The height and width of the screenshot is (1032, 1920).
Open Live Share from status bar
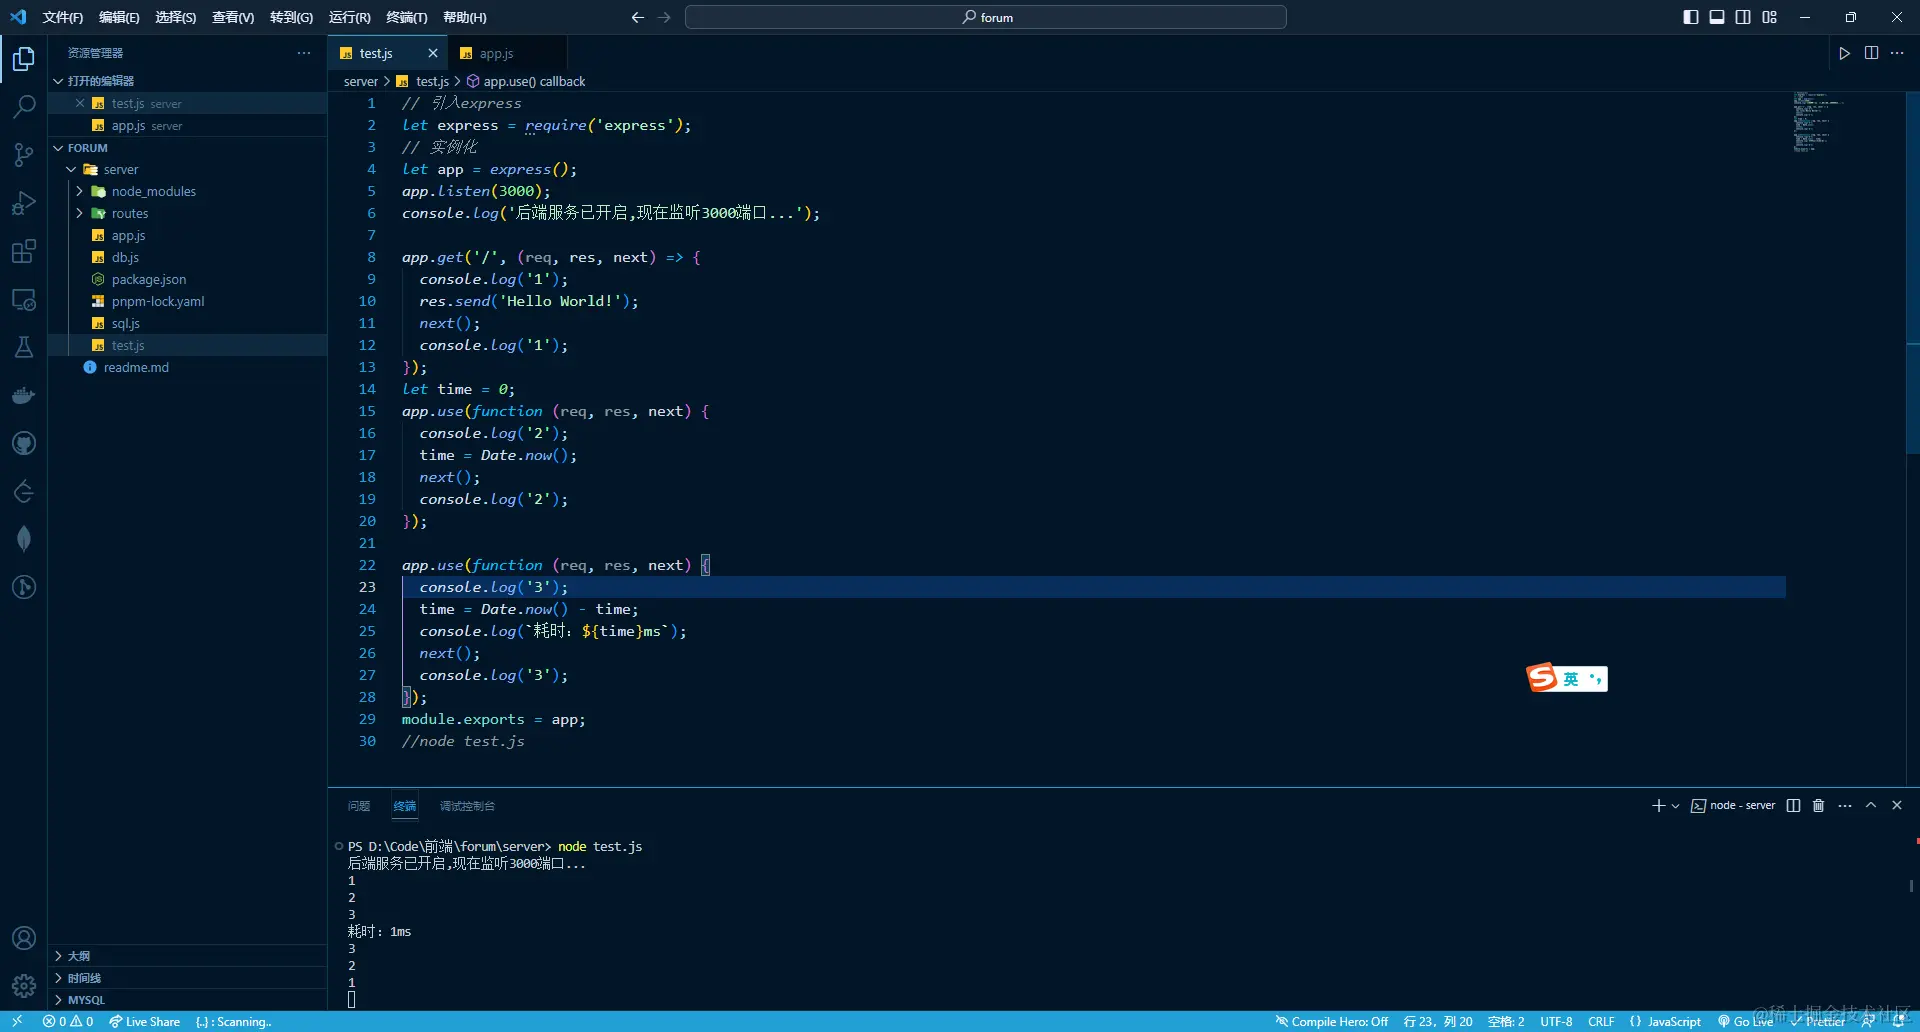click(145, 1021)
